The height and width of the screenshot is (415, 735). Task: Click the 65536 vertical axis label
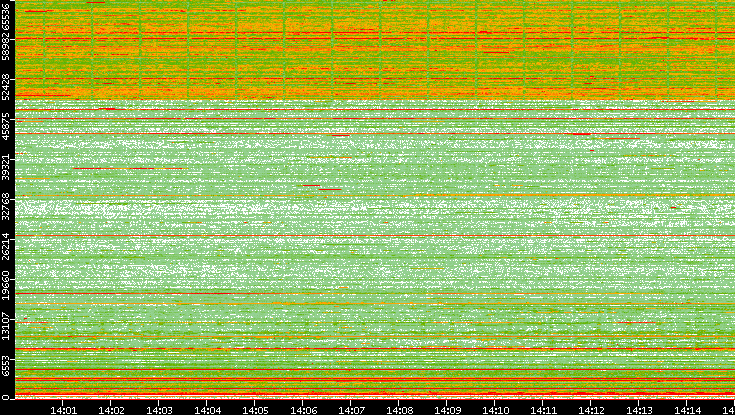point(6,15)
